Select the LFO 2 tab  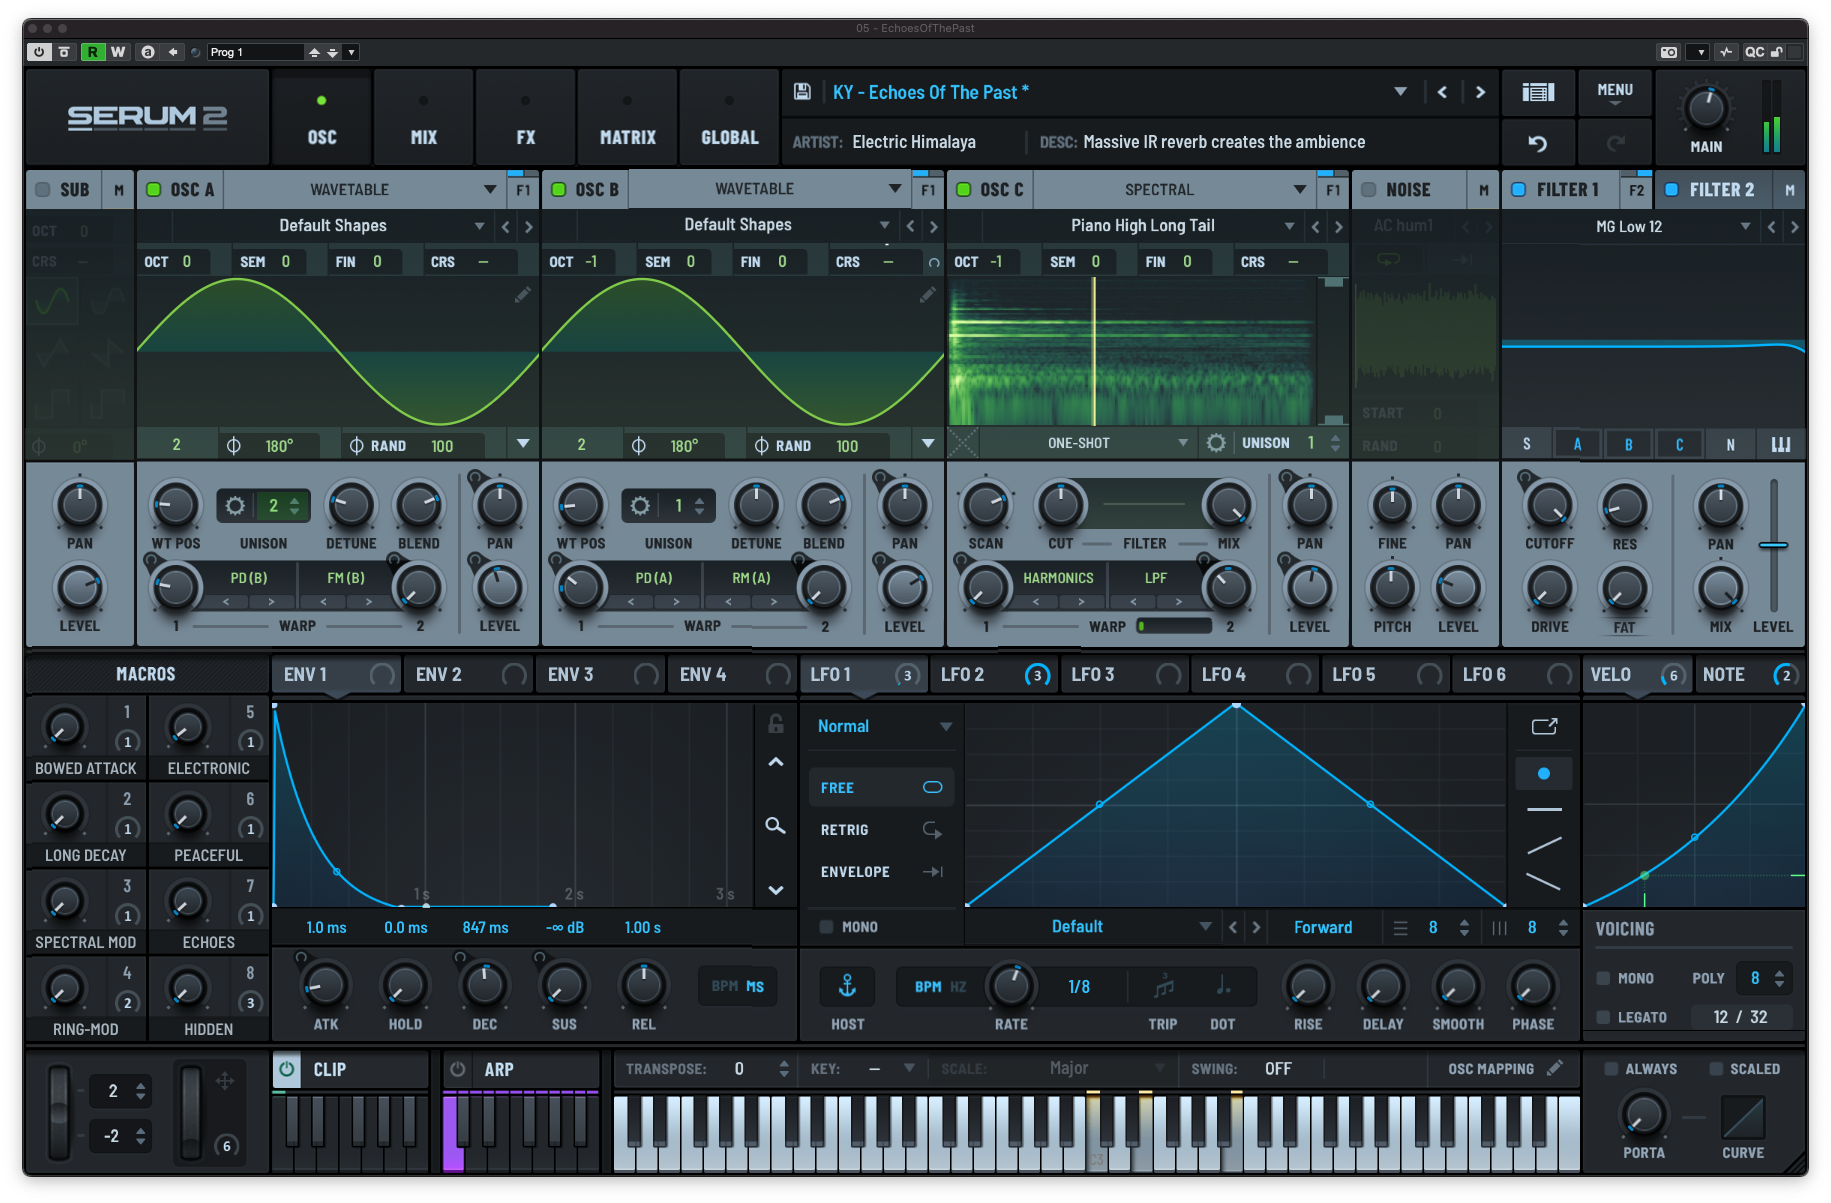click(x=963, y=674)
